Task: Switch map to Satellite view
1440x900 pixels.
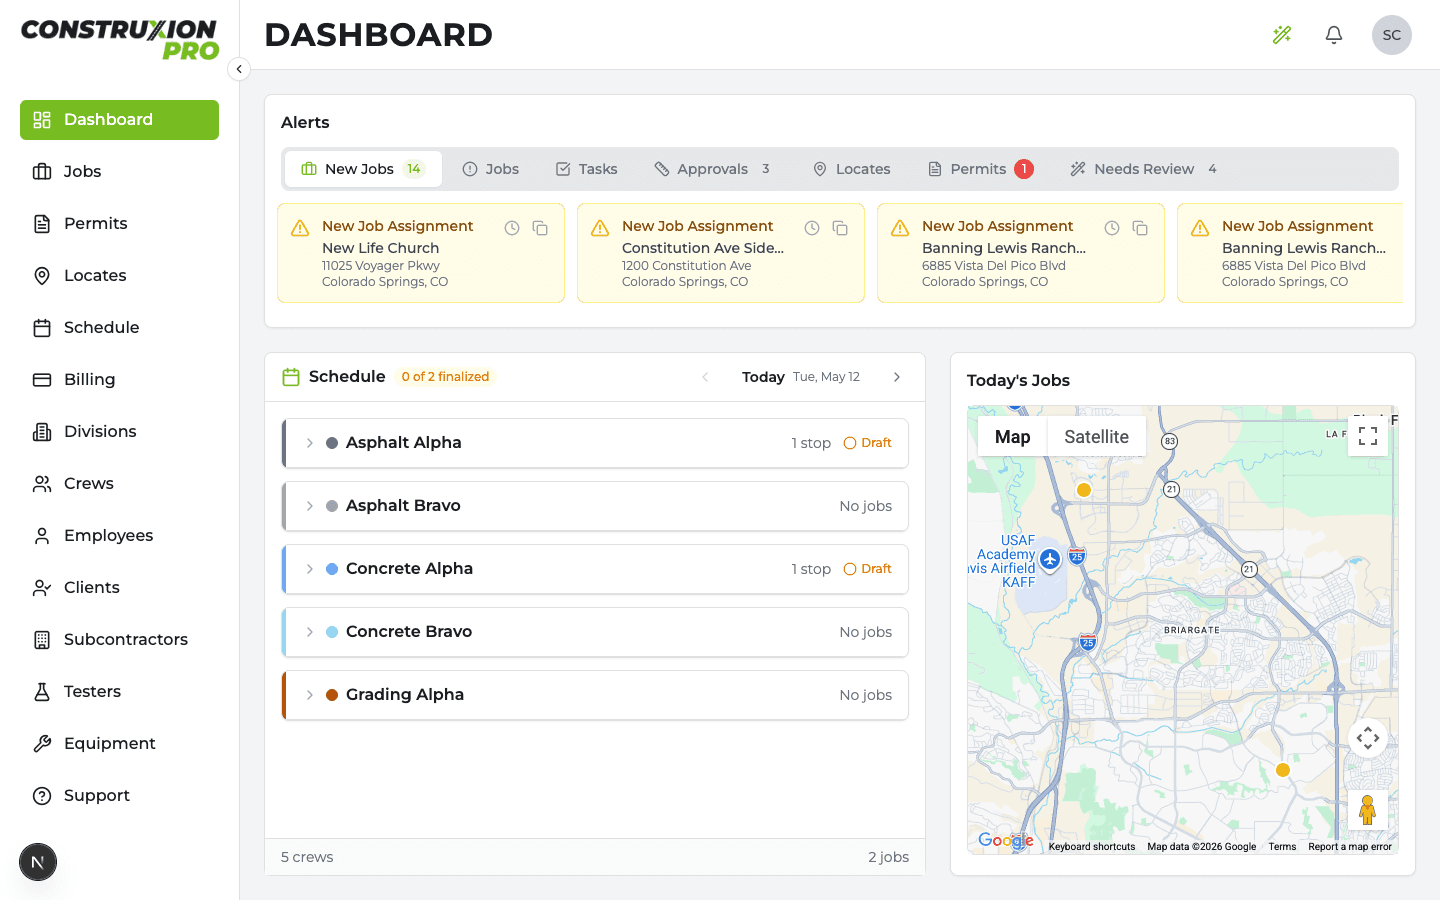Action: point(1096,437)
